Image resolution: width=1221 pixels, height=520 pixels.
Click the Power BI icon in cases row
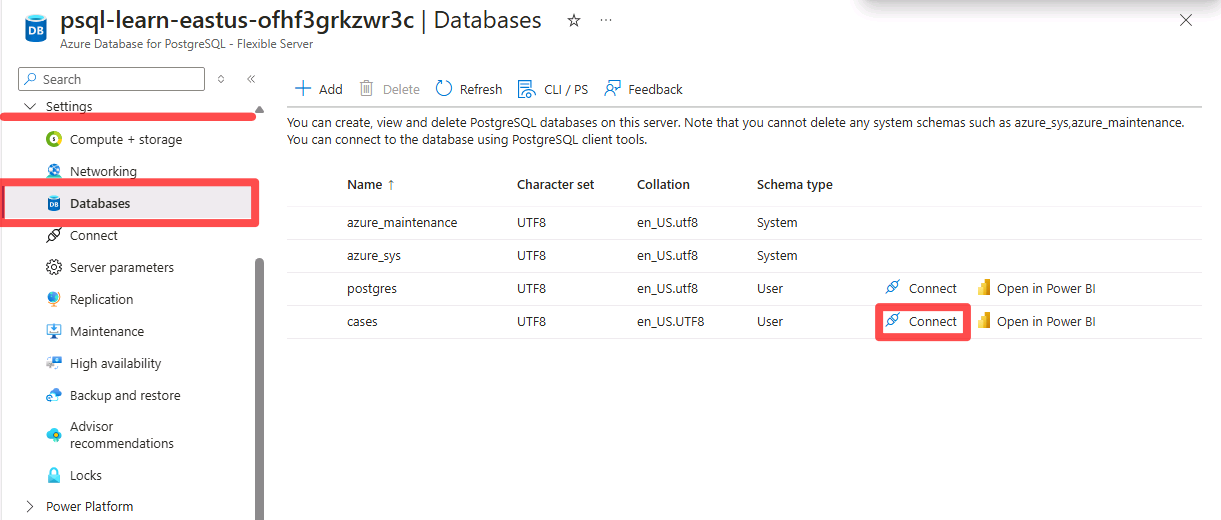[x=984, y=321]
